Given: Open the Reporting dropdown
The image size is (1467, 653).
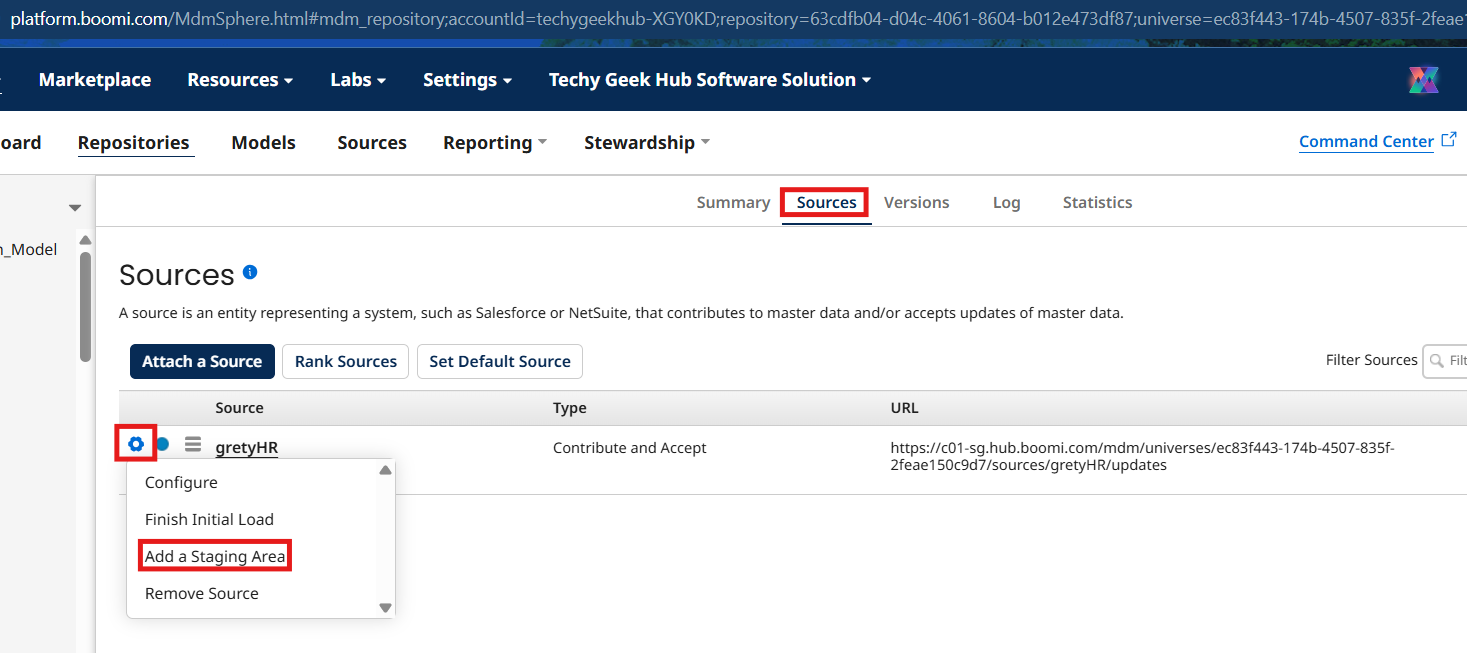Looking at the screenshot, I should [495, 143].
